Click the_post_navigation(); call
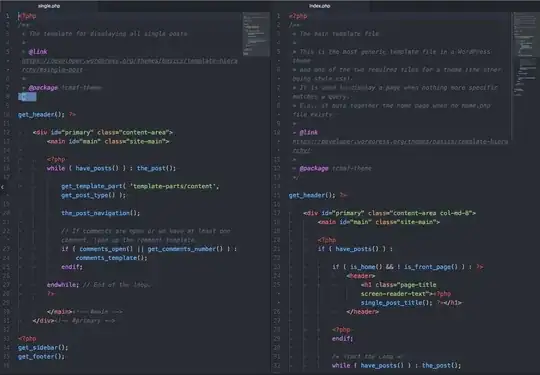Viewport: 540px width, 375px height. [101, 213]
